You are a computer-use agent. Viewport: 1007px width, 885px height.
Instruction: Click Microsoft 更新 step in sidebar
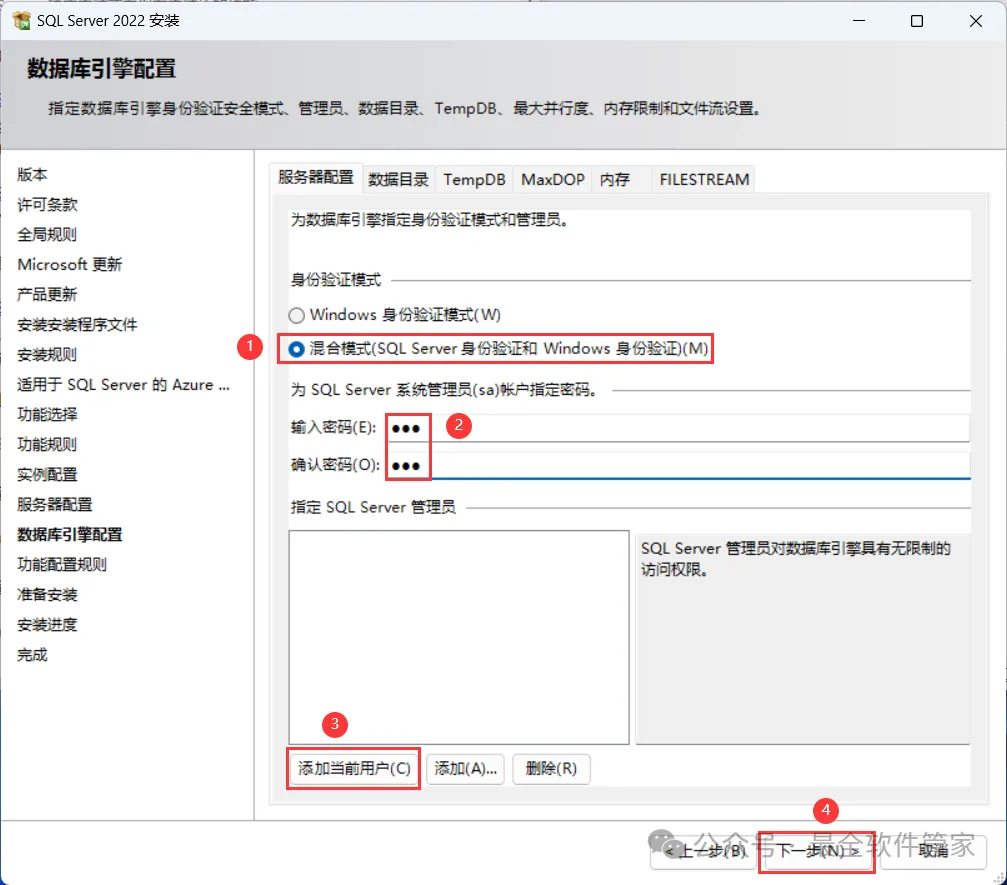tap(69, 265)
